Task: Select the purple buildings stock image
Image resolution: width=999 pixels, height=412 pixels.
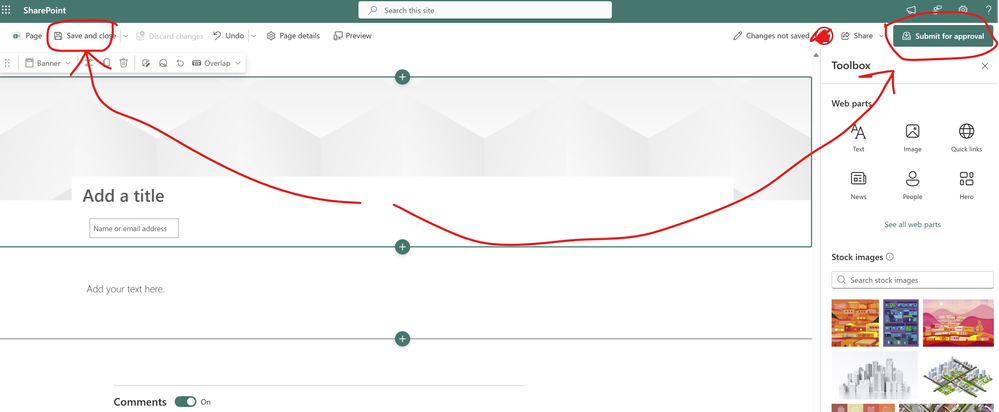Action: click(x=901, y=323)
